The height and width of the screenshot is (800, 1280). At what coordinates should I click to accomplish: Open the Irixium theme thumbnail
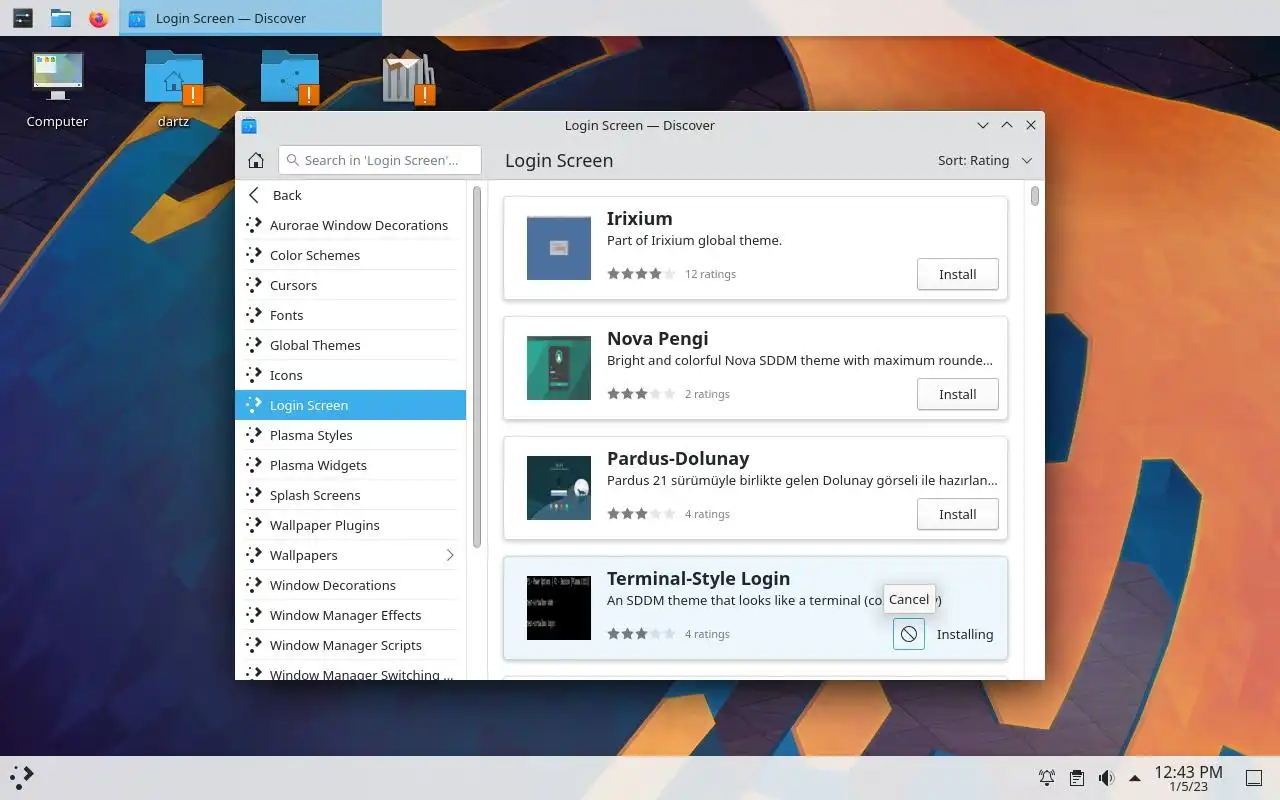pyautogui.click(x=559, y=248)
